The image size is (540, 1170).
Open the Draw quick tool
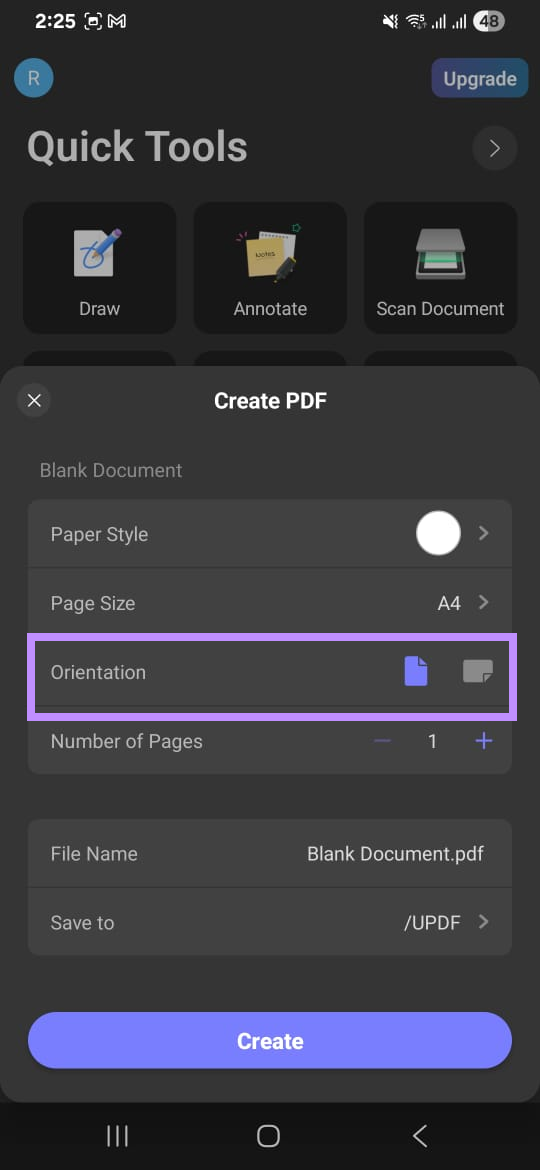pos(99,267)
